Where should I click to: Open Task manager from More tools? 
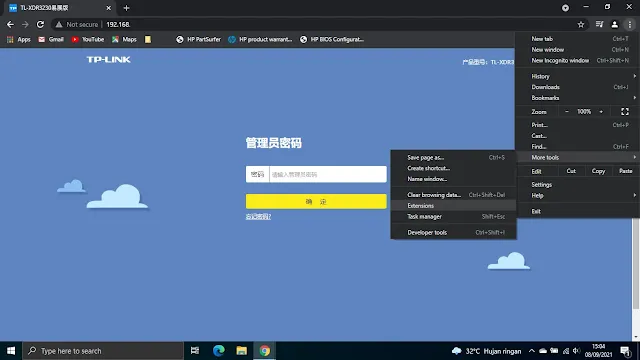[453, 217]
